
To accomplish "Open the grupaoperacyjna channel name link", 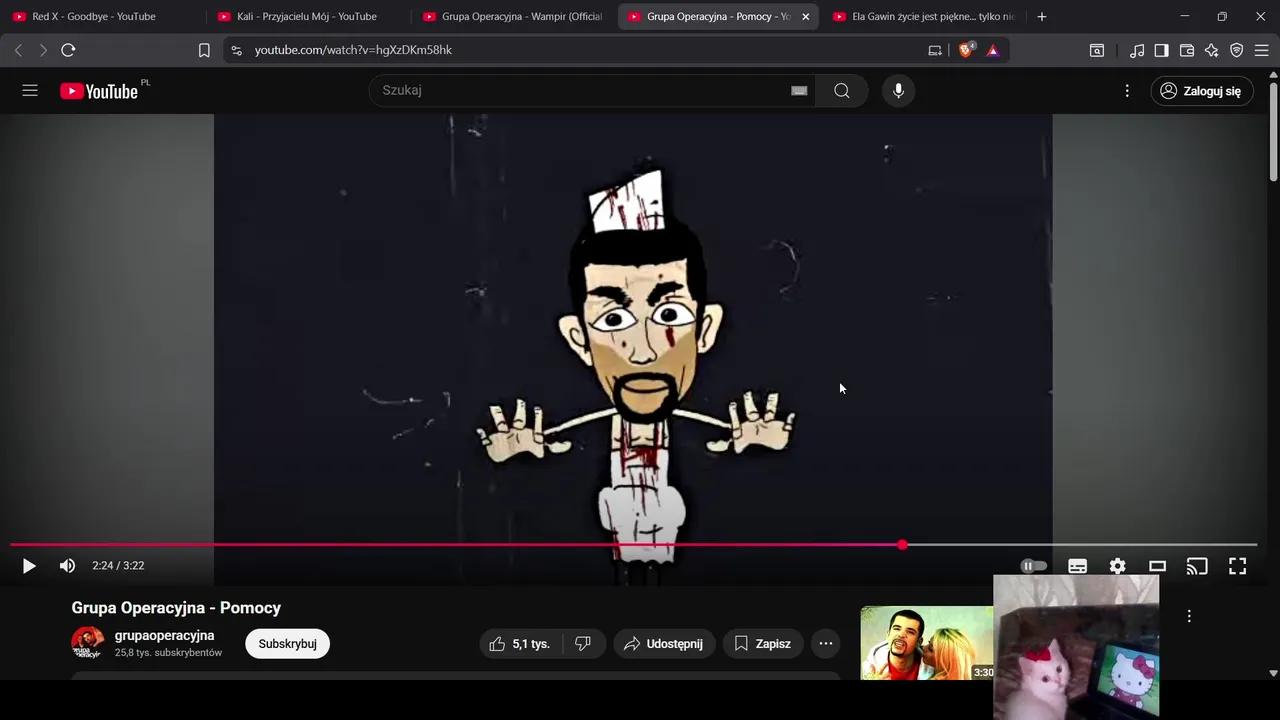I will pyautogui.click(x=164, y=636).
